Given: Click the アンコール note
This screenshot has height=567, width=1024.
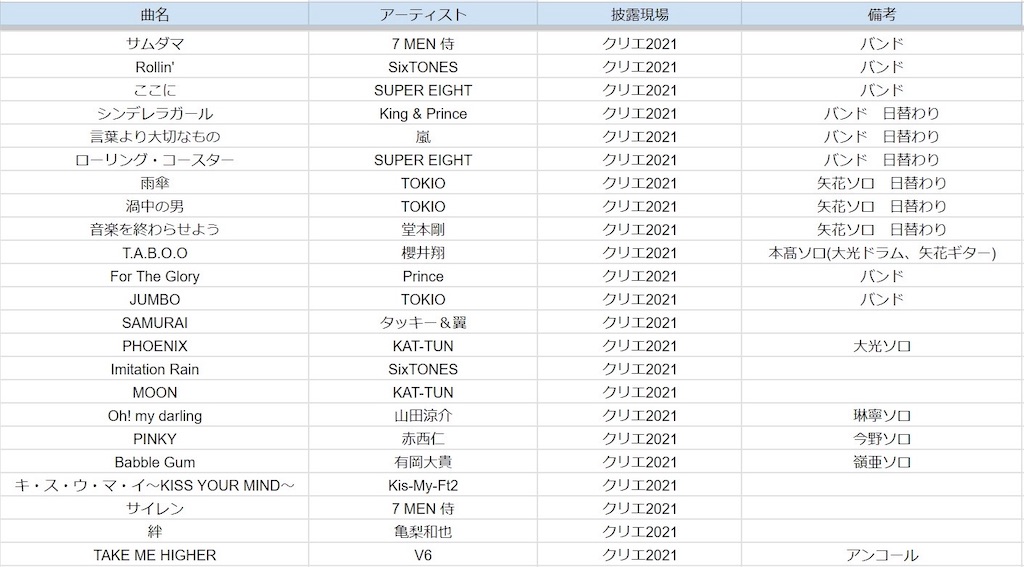Looking at the screenshot, I should [x=882, y=555].
